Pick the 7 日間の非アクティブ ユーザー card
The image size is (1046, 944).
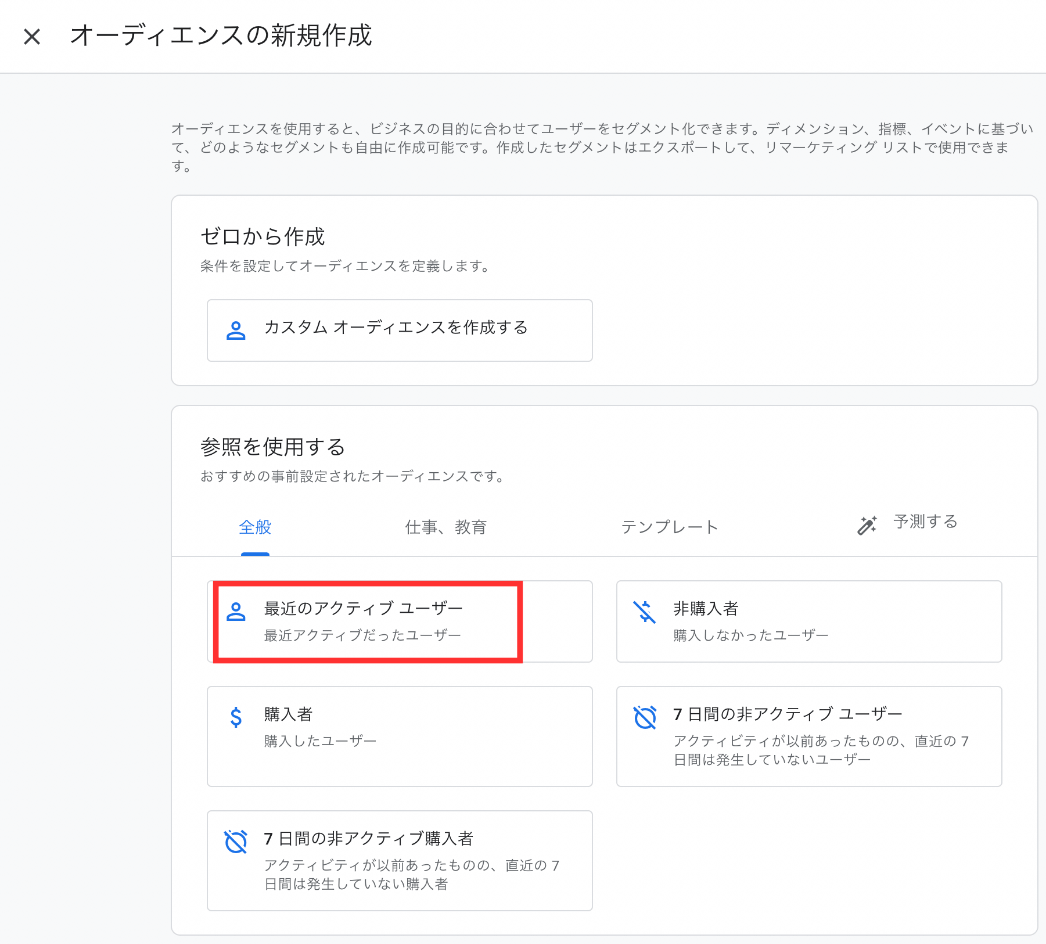click(x=809, y=737)
